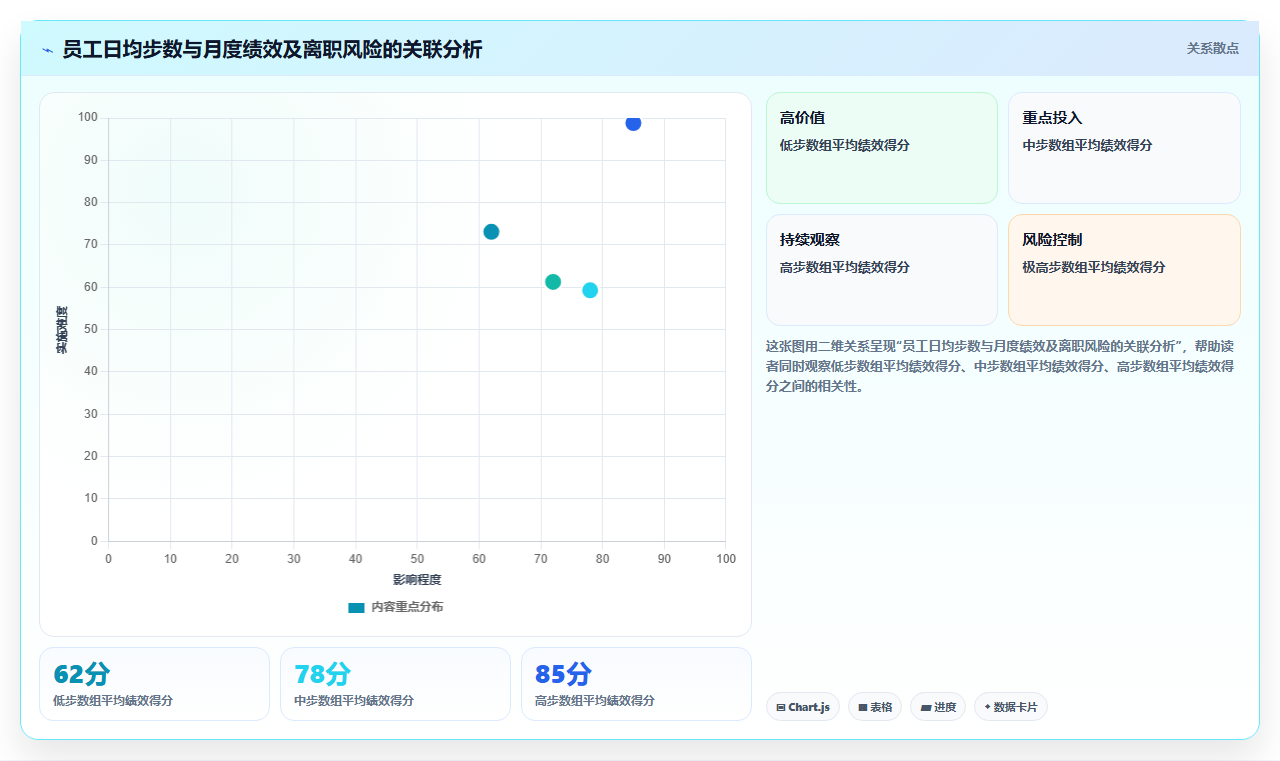This screenshot has height=761, width=1280.
Task: Click the 表格 tag chip
Action: coord(875,707)
